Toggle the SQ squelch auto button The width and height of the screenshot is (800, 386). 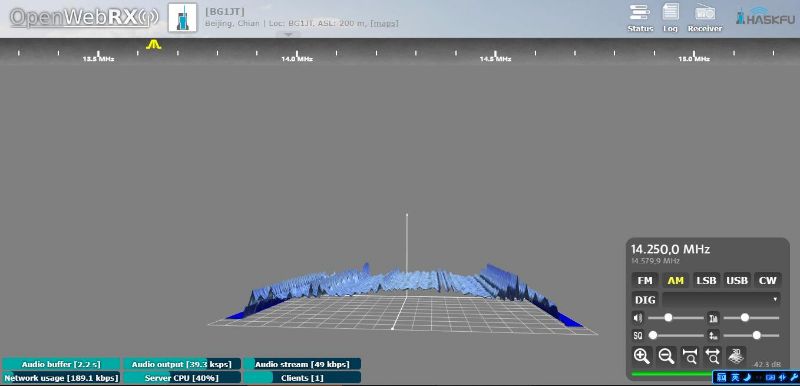638,336
